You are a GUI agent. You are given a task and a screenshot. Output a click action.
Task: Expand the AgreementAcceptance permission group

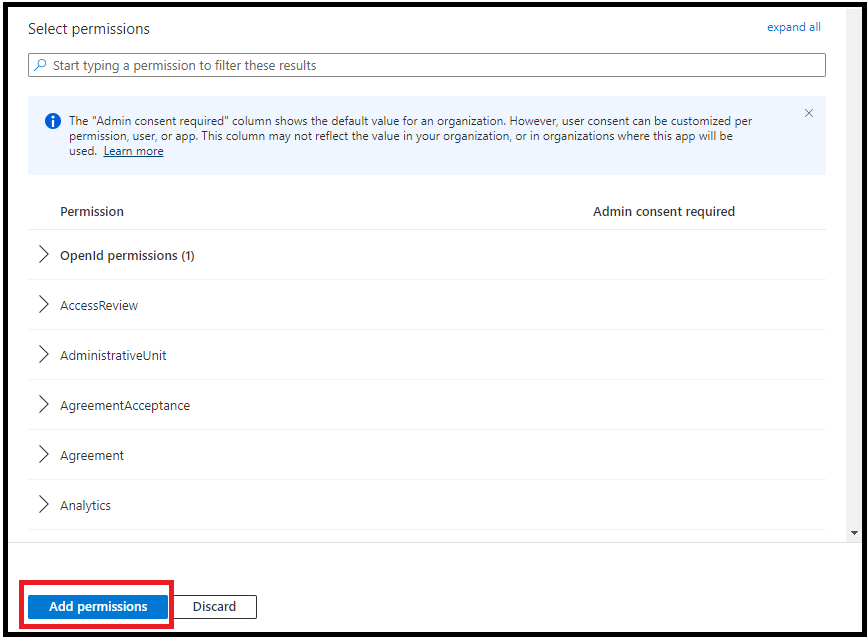tap(43, 405)
